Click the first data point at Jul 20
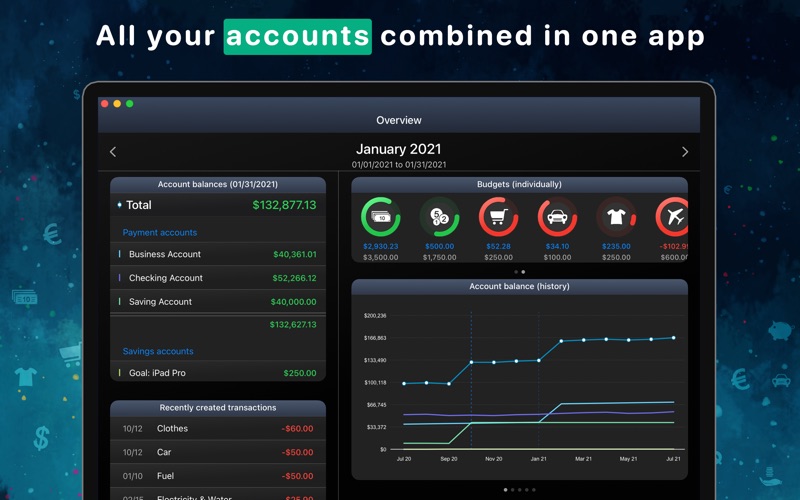Image resolution: width=800 pixels, height=500 pixels. [404, 384]
